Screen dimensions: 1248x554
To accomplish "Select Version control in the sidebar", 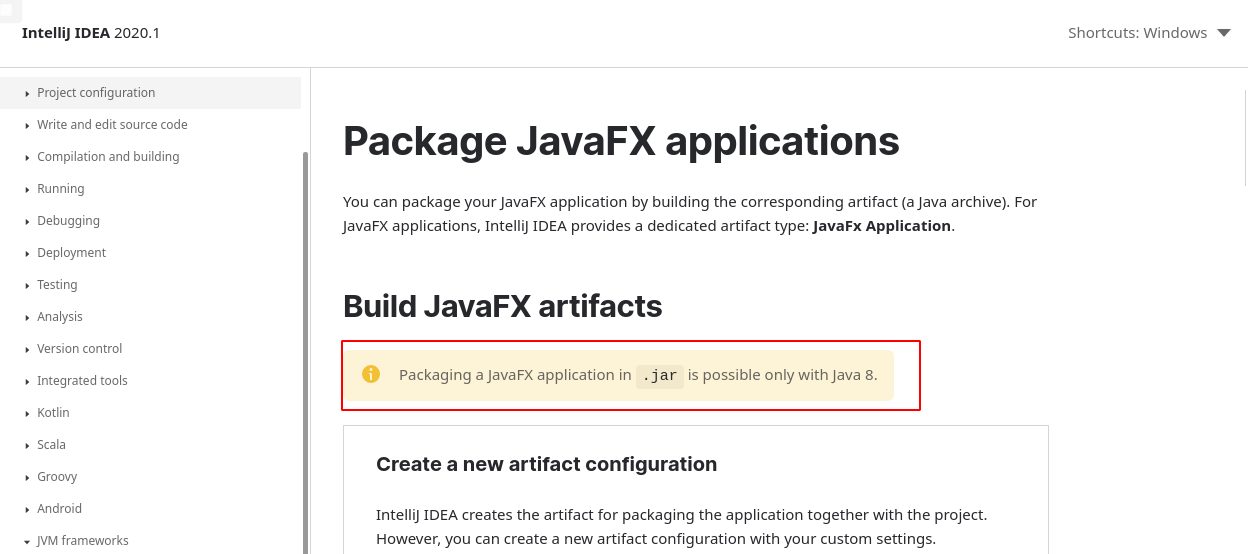I will [79, 349].
